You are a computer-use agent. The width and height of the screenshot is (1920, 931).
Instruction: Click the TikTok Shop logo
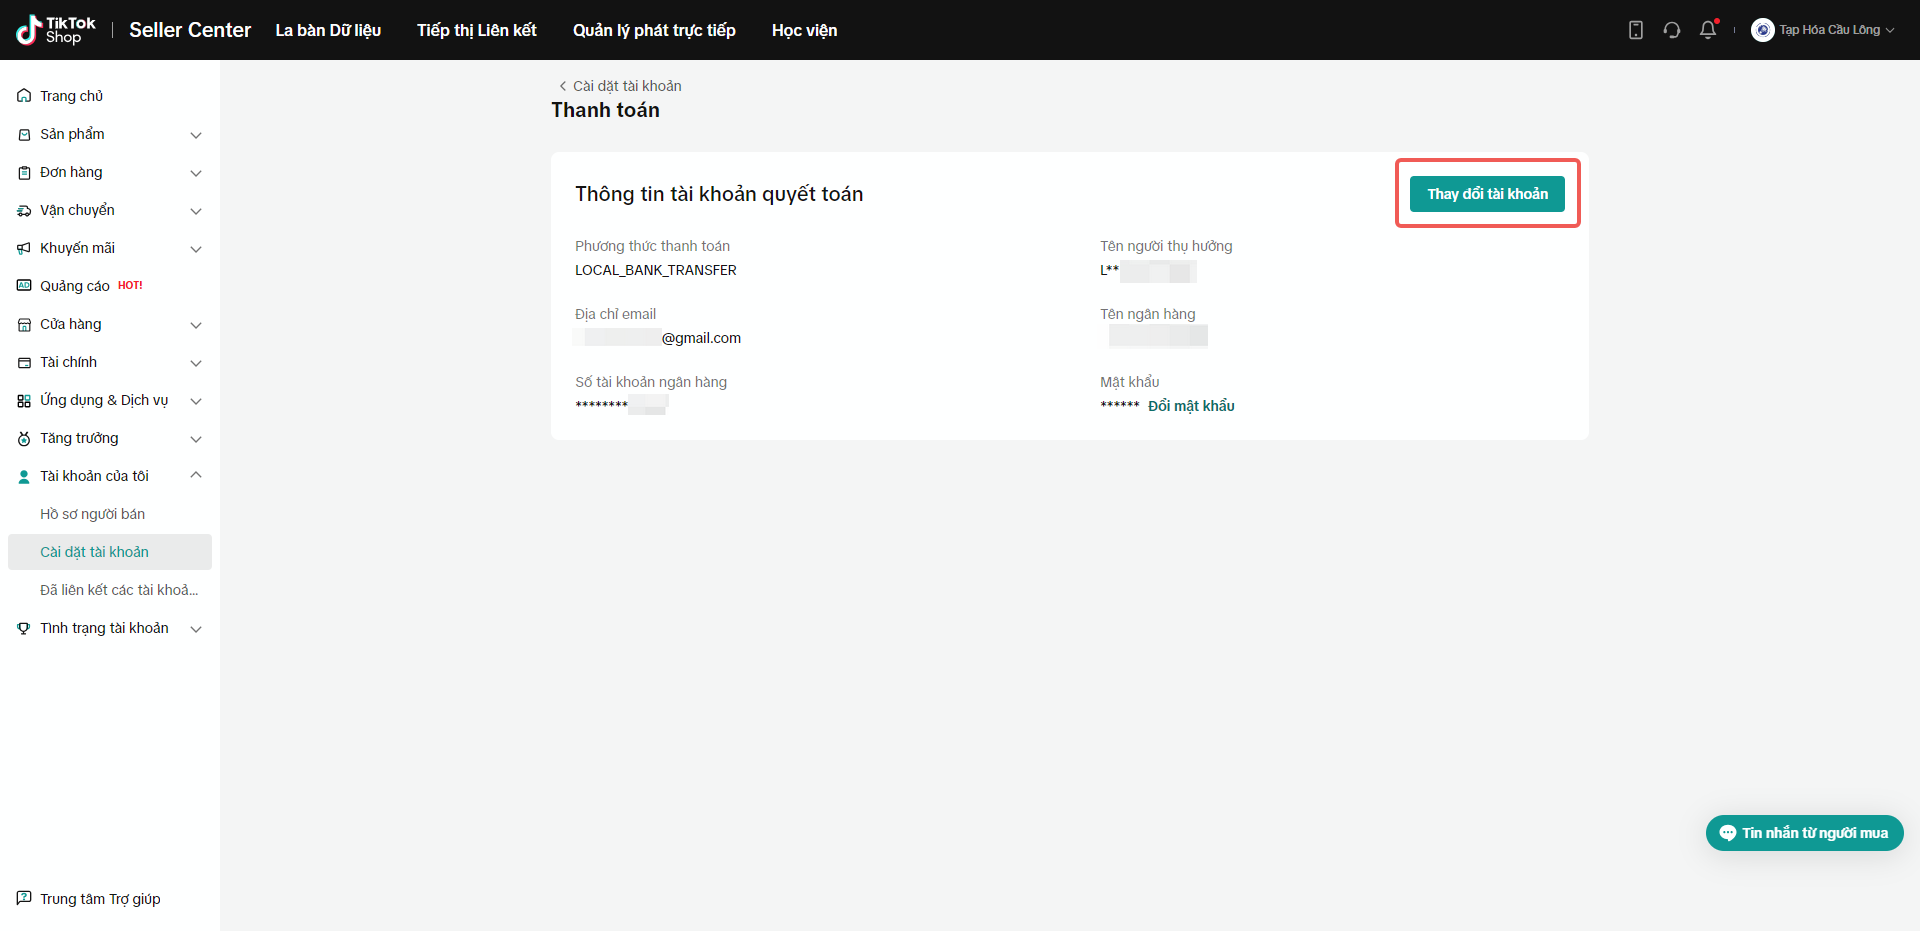[x=56, y=30]
